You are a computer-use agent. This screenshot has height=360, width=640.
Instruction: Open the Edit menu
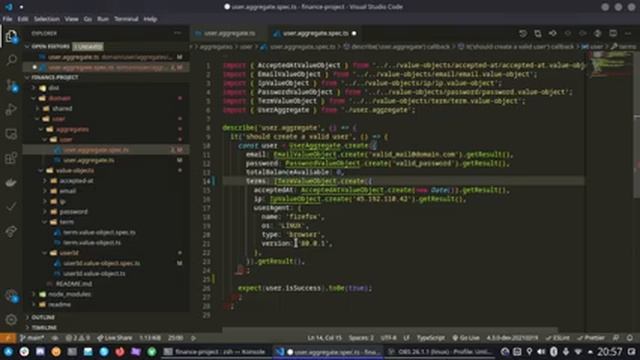point(23,19)
